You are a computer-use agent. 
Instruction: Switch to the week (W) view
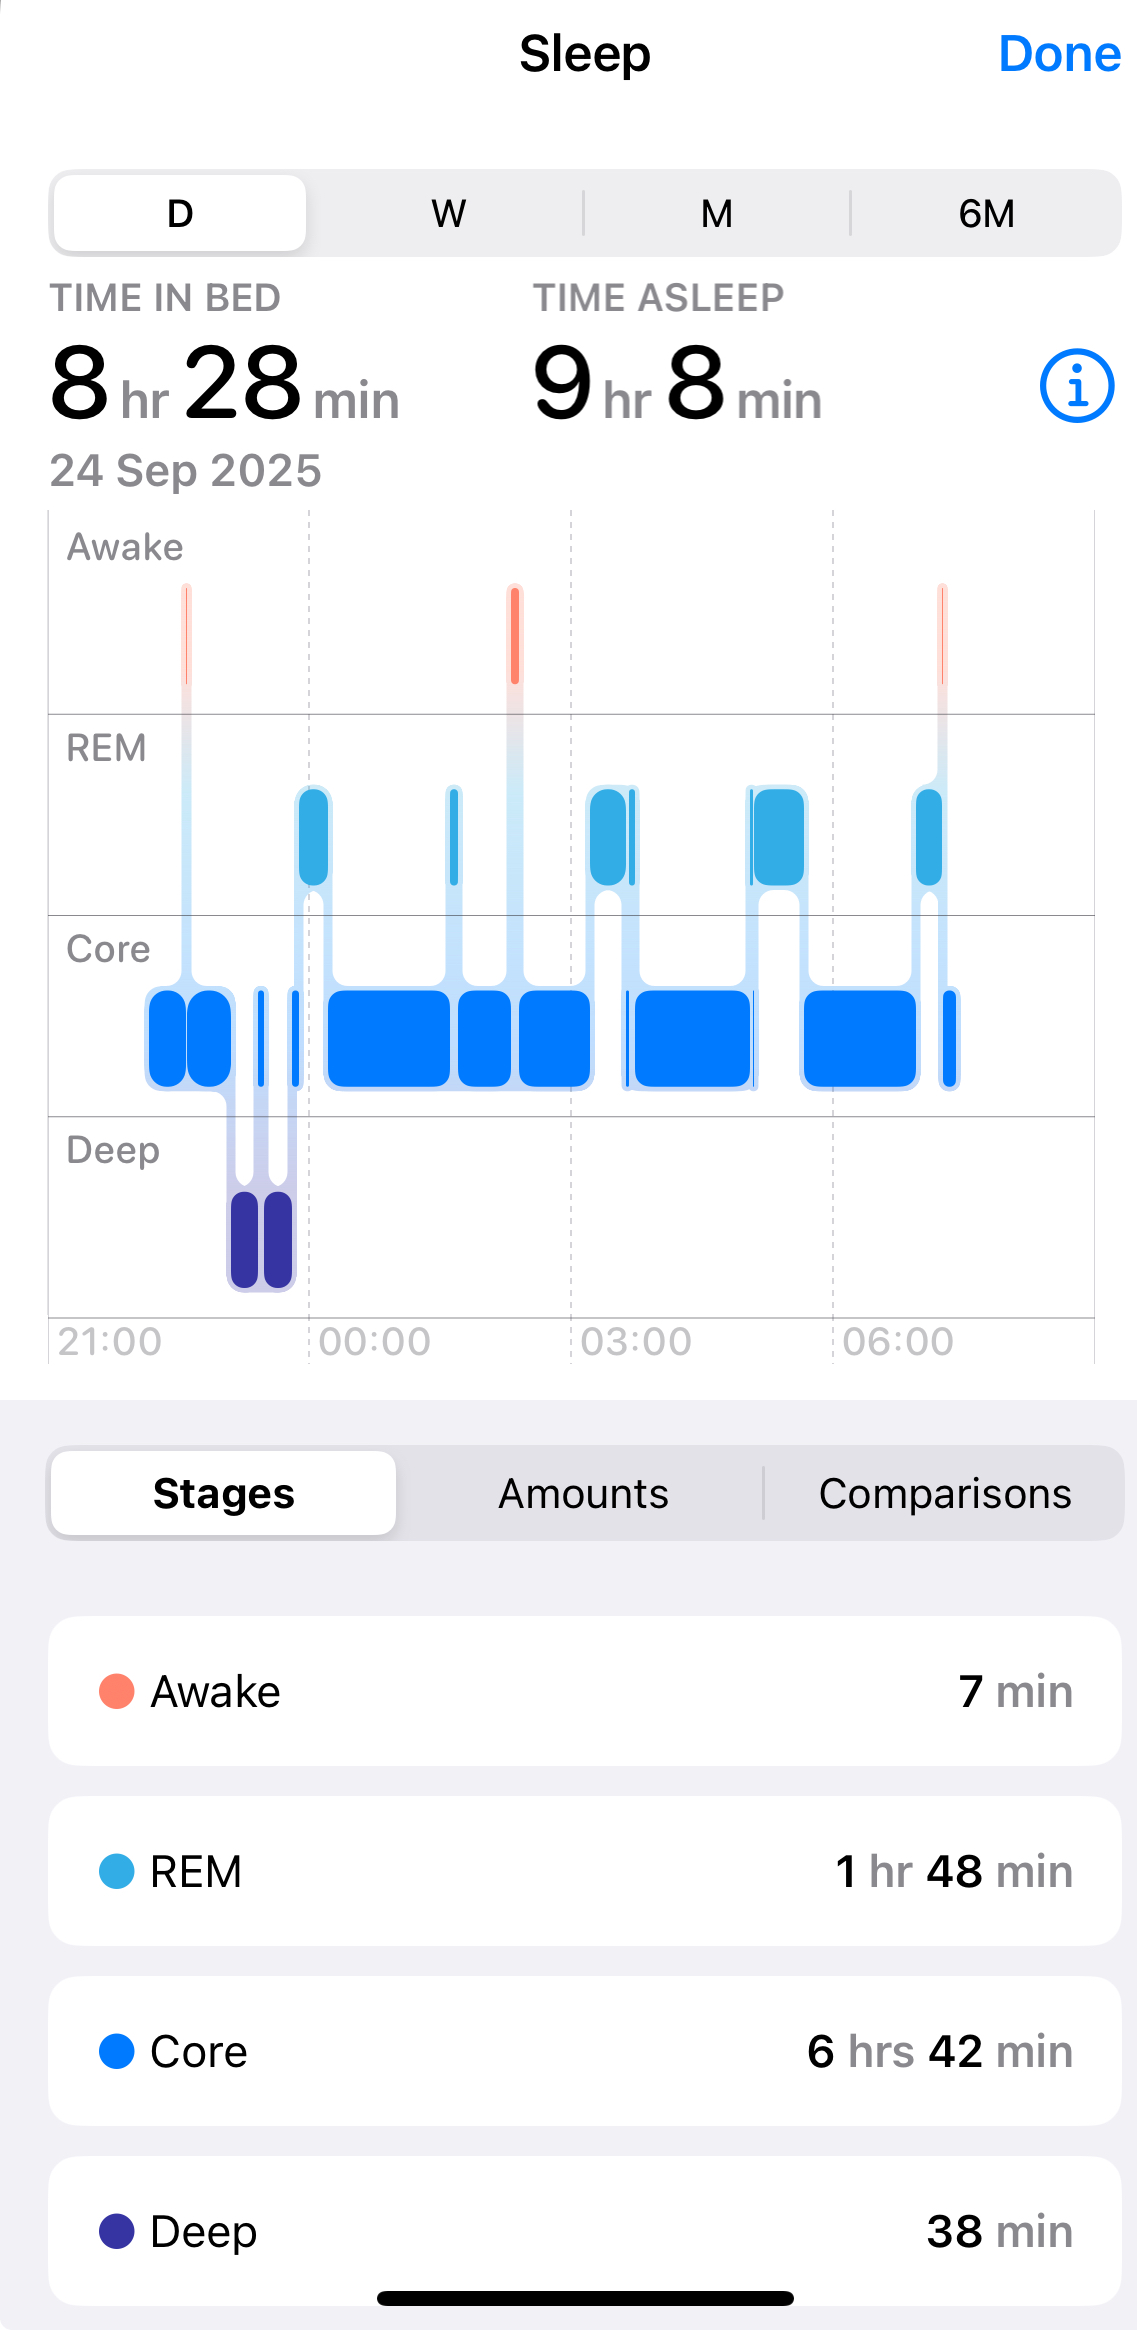coord(448,213)
